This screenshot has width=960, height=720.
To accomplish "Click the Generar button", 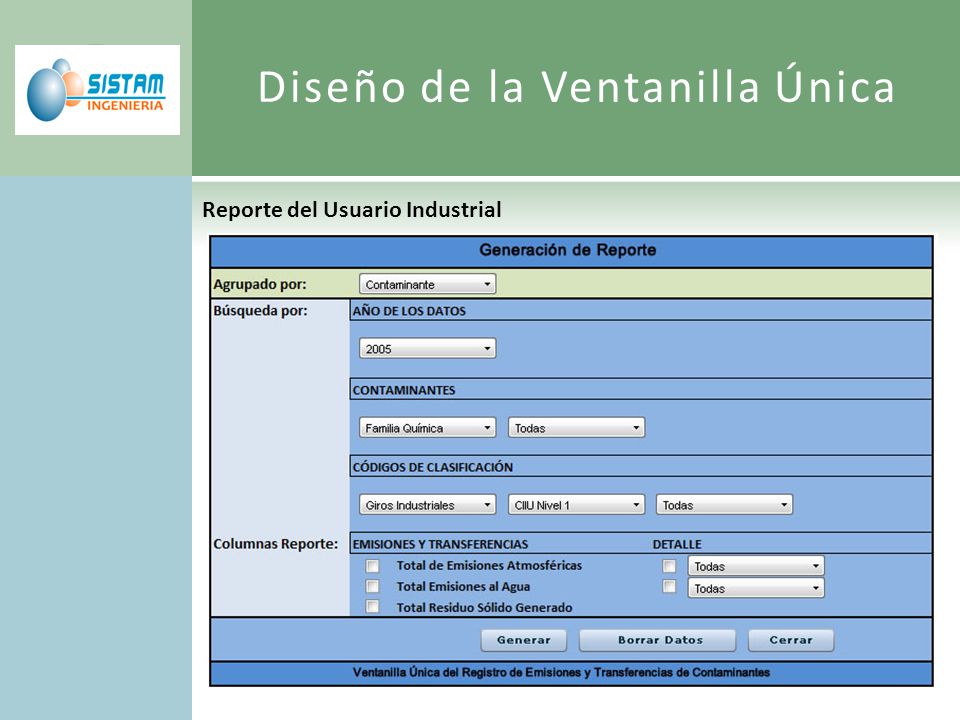I will [523, 640].
